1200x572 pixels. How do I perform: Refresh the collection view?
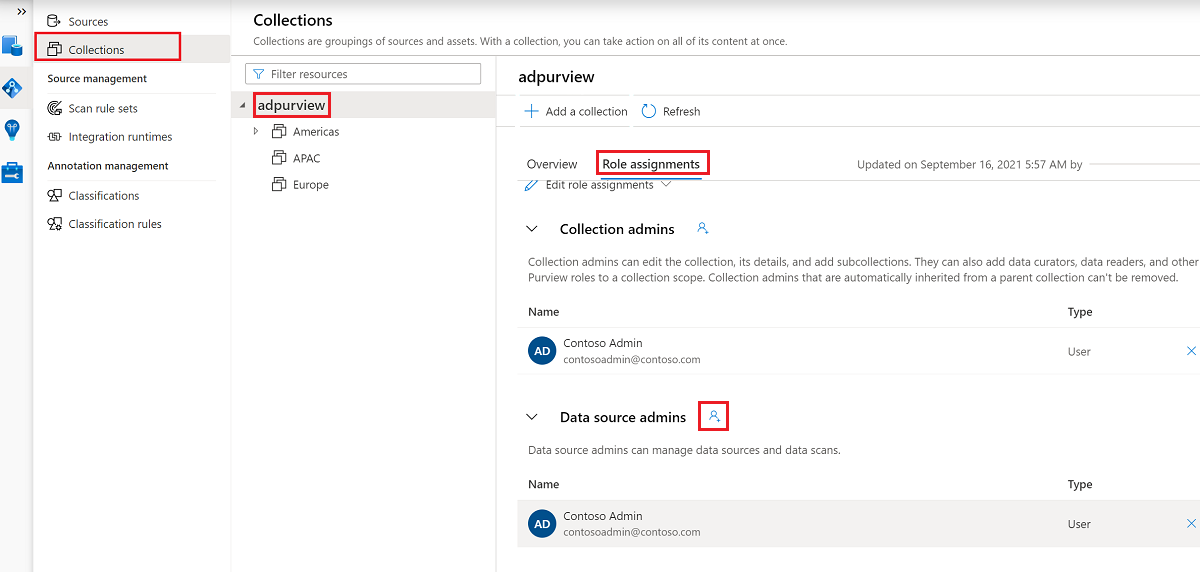click(x=670, y=111)
